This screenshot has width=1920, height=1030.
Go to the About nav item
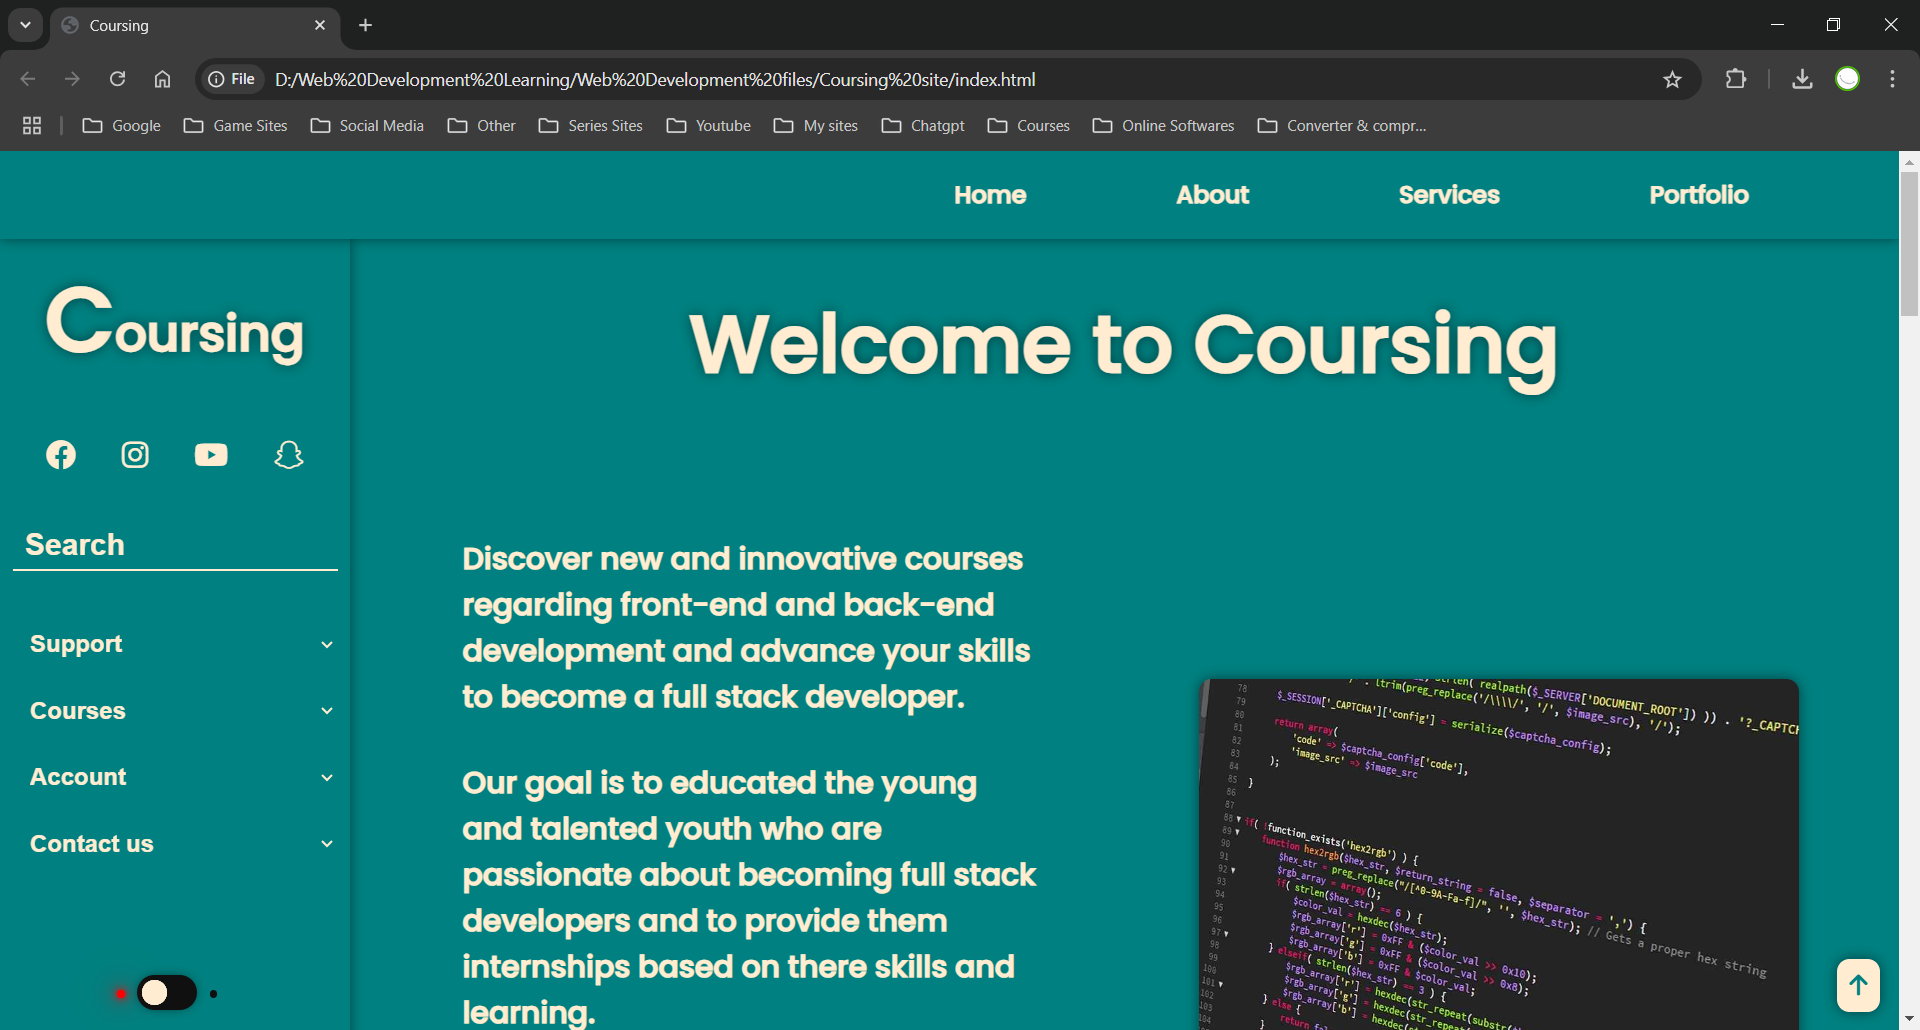coord(1213,195)
